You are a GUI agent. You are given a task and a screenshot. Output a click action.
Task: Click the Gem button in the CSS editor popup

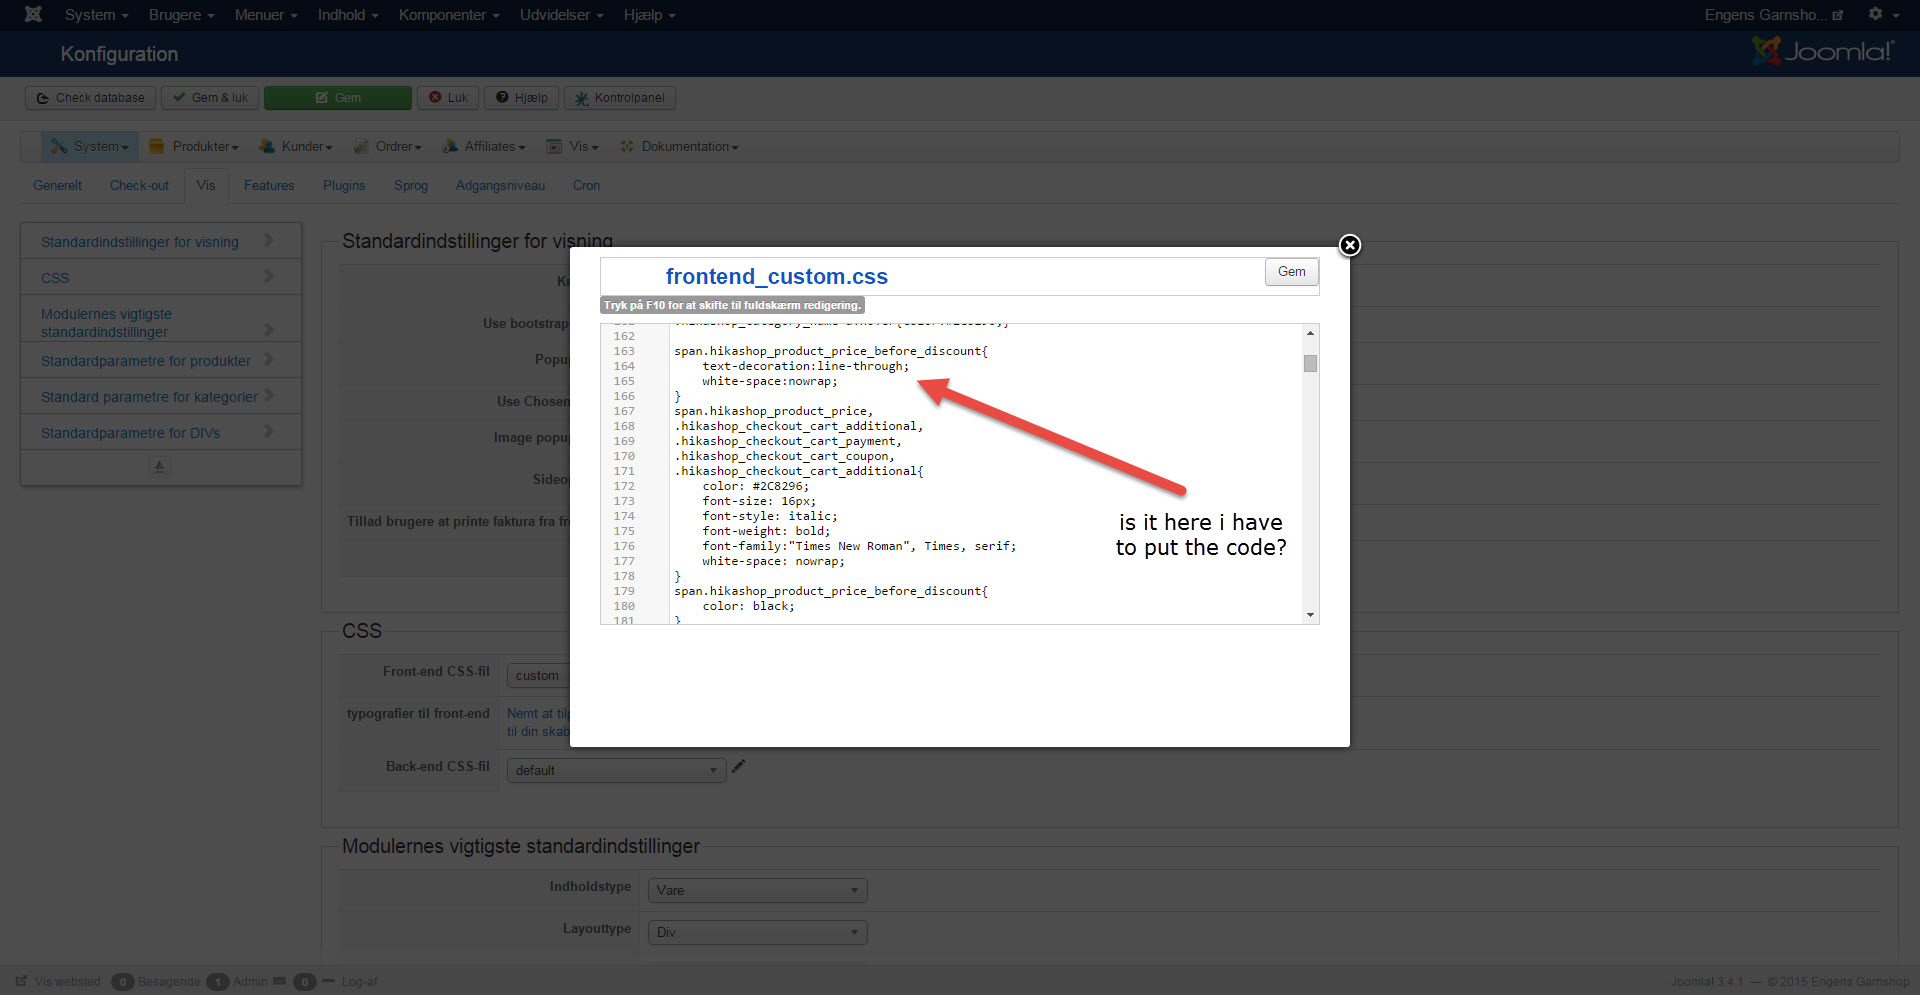[x=1291, y=272]
